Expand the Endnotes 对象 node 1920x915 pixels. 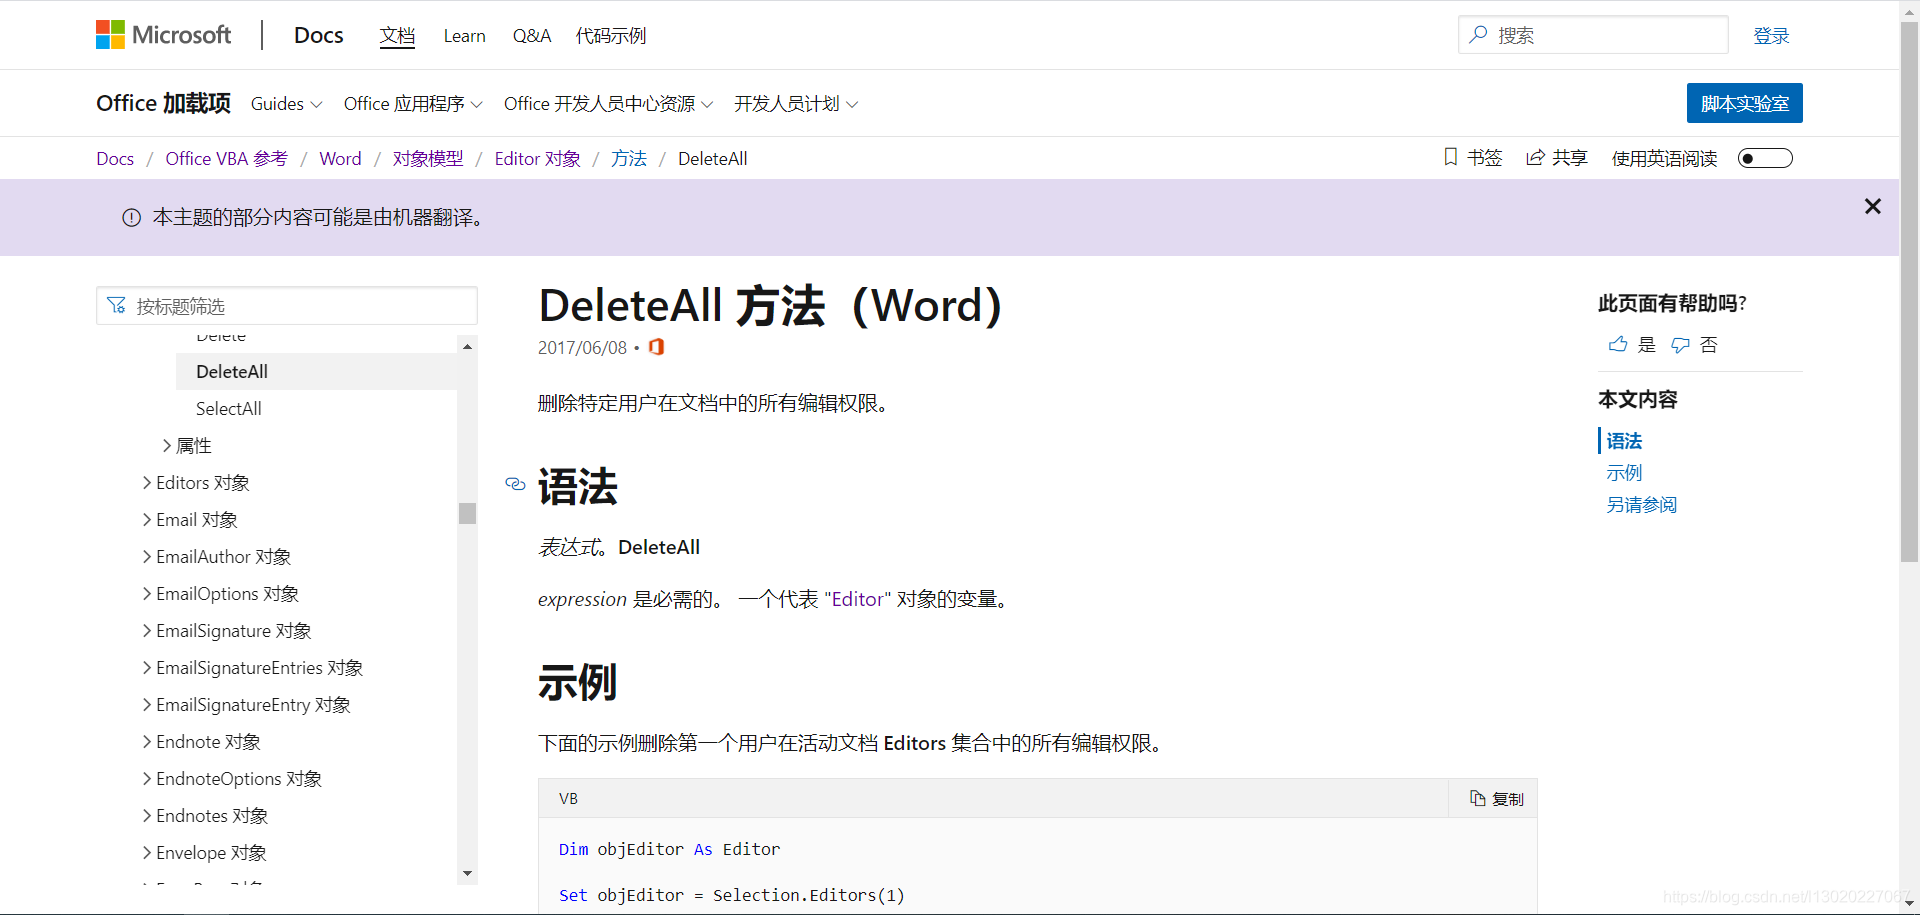(147, 816)
